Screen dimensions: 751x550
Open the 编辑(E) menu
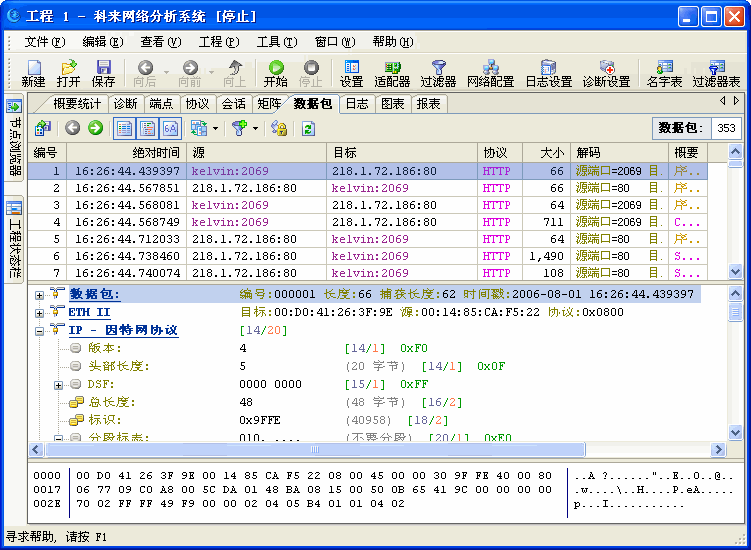pos(102,42)
